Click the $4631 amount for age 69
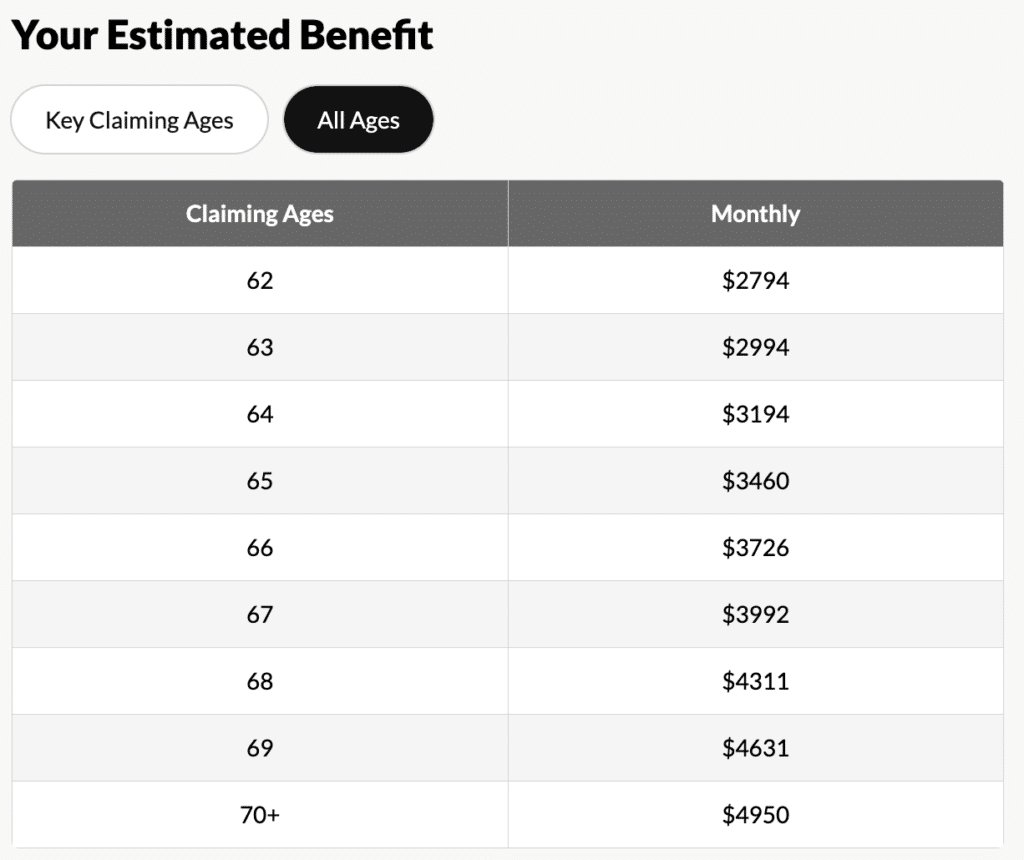The width and height of the screenshot is (1024, 860). [x=756, y=748]
